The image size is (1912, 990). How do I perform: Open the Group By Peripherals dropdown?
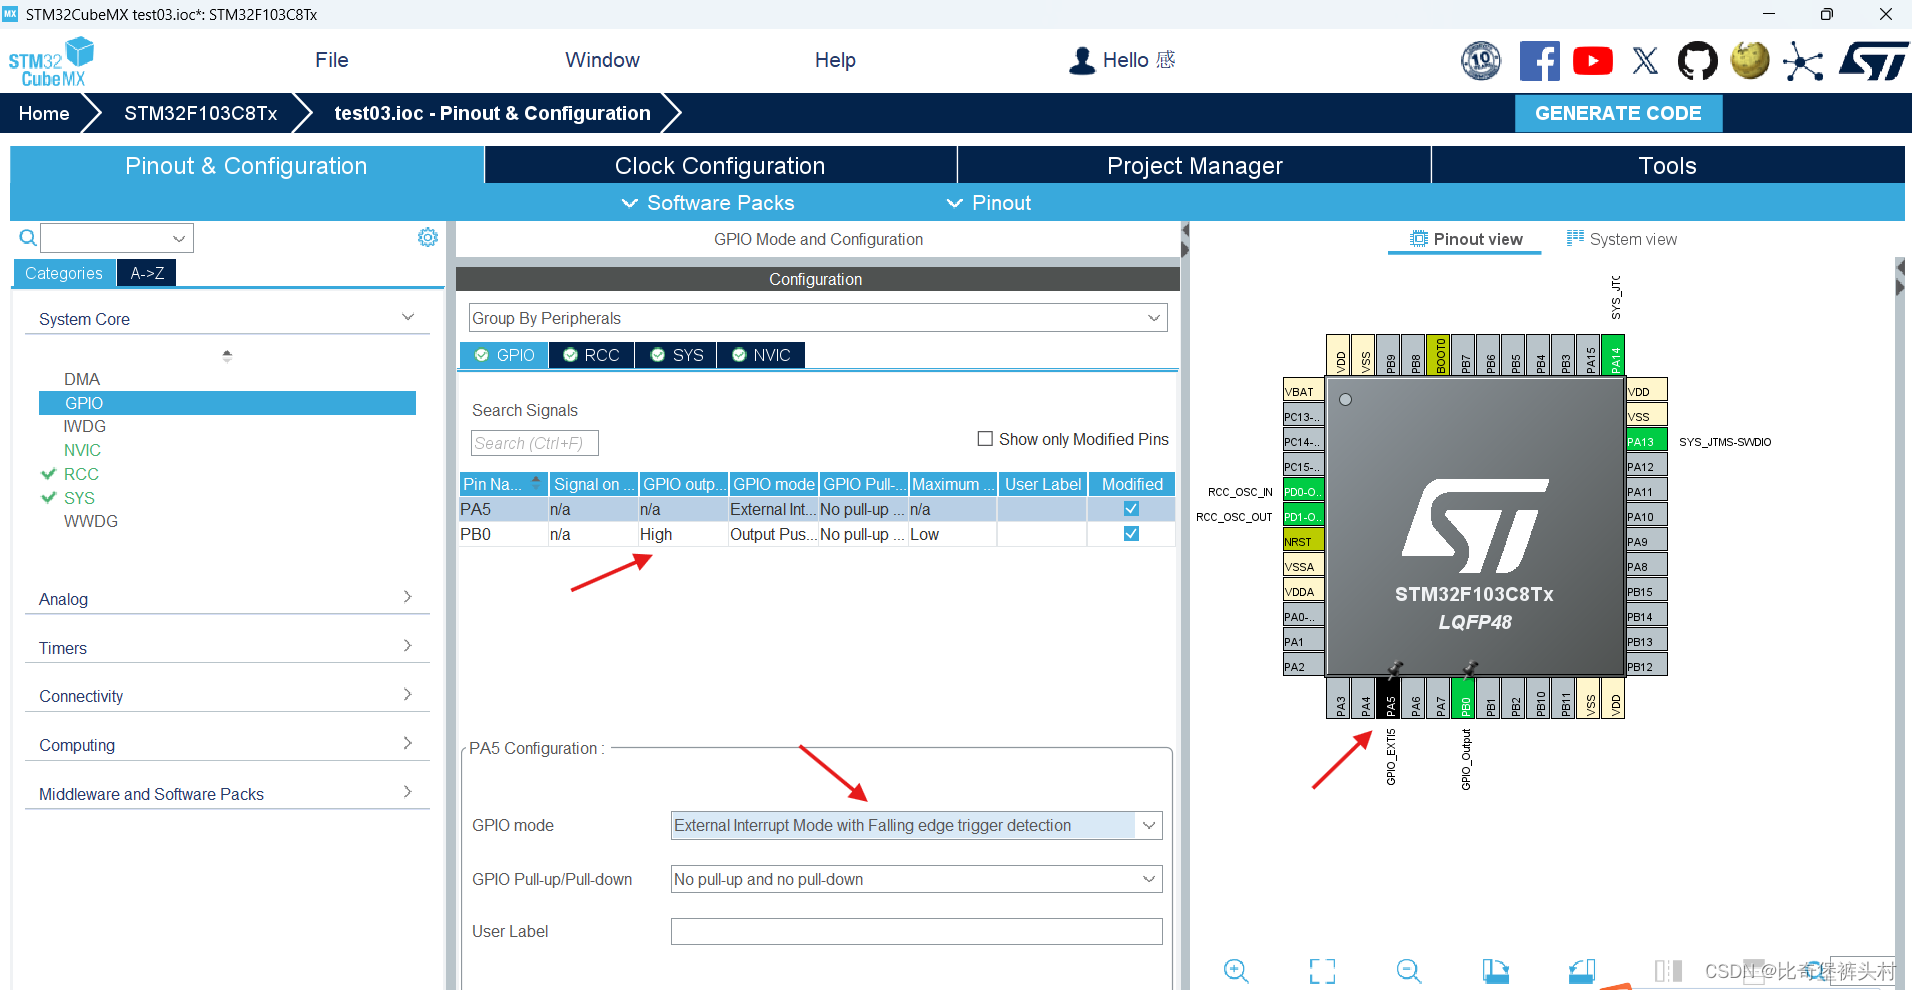coord(818,318)
